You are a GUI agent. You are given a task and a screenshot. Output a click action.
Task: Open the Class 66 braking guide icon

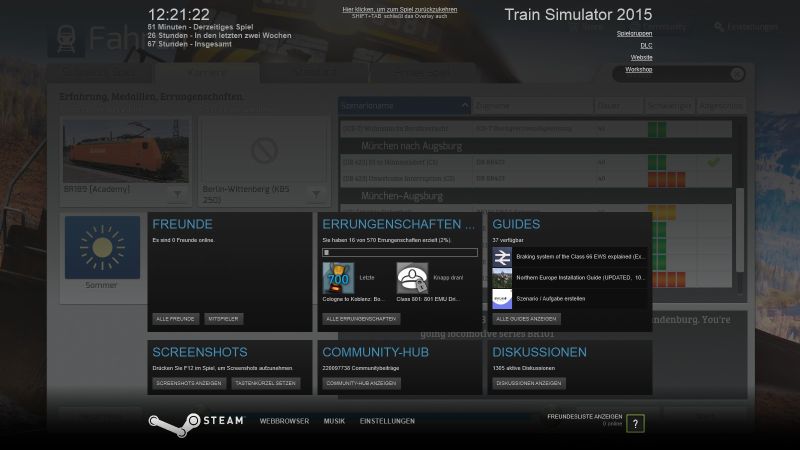coord(502,257)
